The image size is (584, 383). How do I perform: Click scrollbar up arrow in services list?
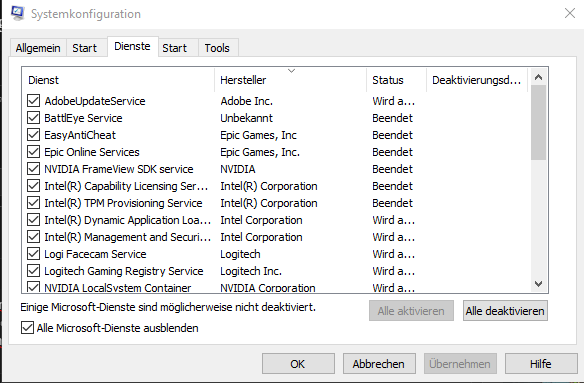(x=538, y=77)
